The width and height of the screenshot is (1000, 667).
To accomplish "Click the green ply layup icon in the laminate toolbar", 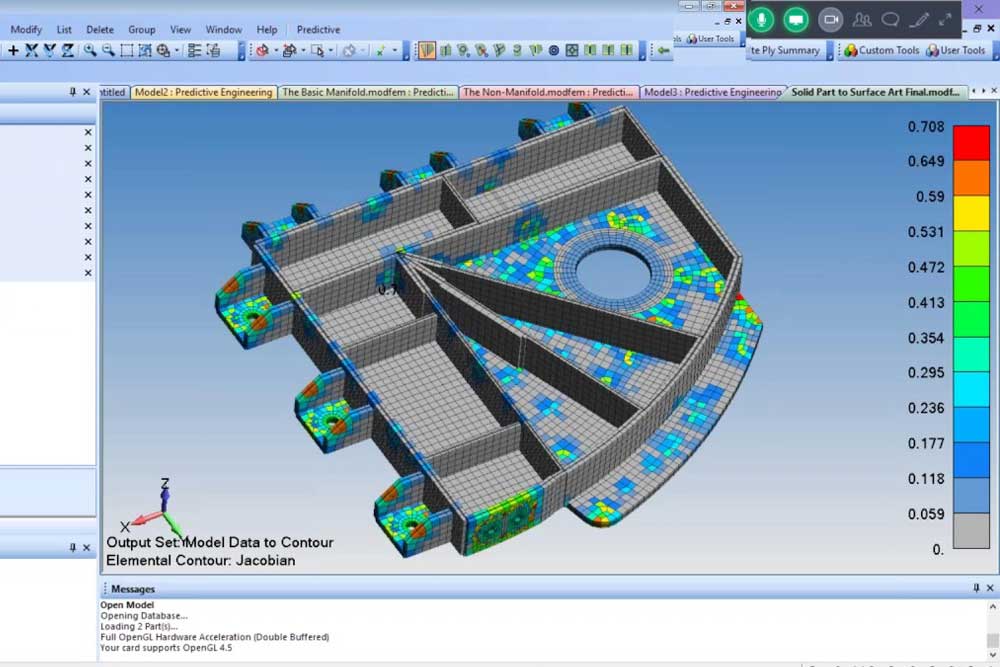I will [427, 50].
